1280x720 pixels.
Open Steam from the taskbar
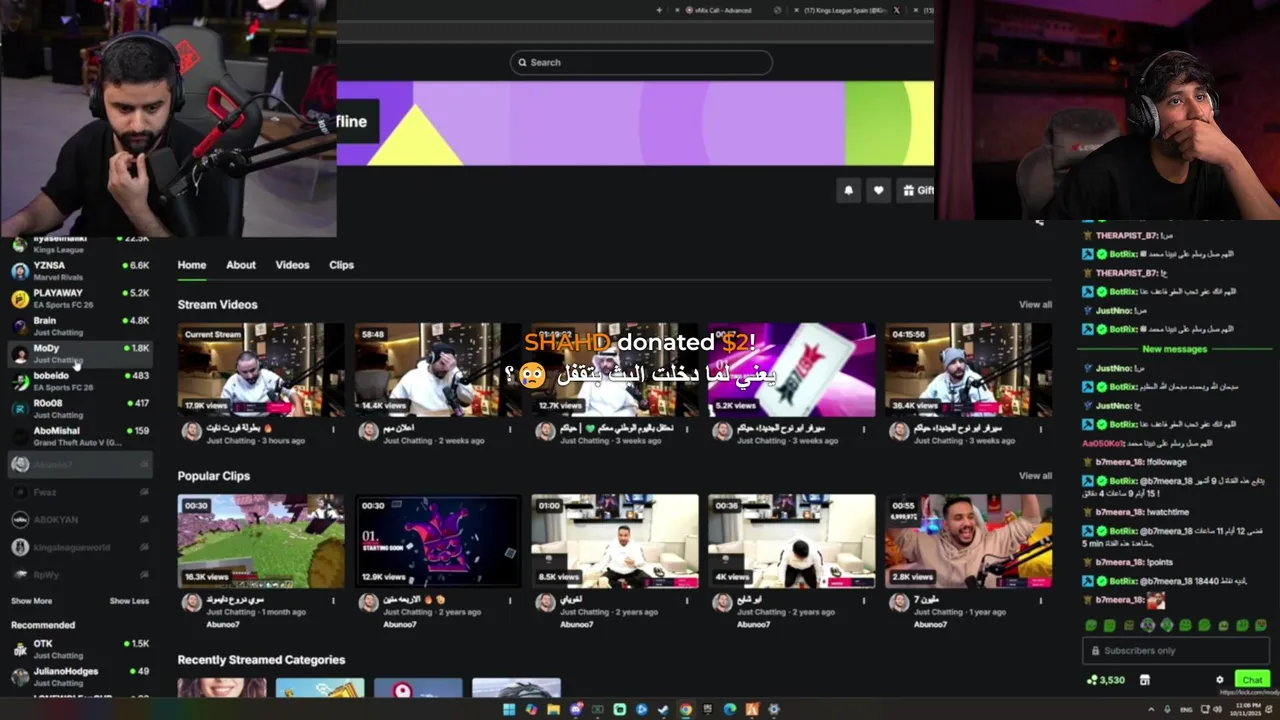[663, 709]
